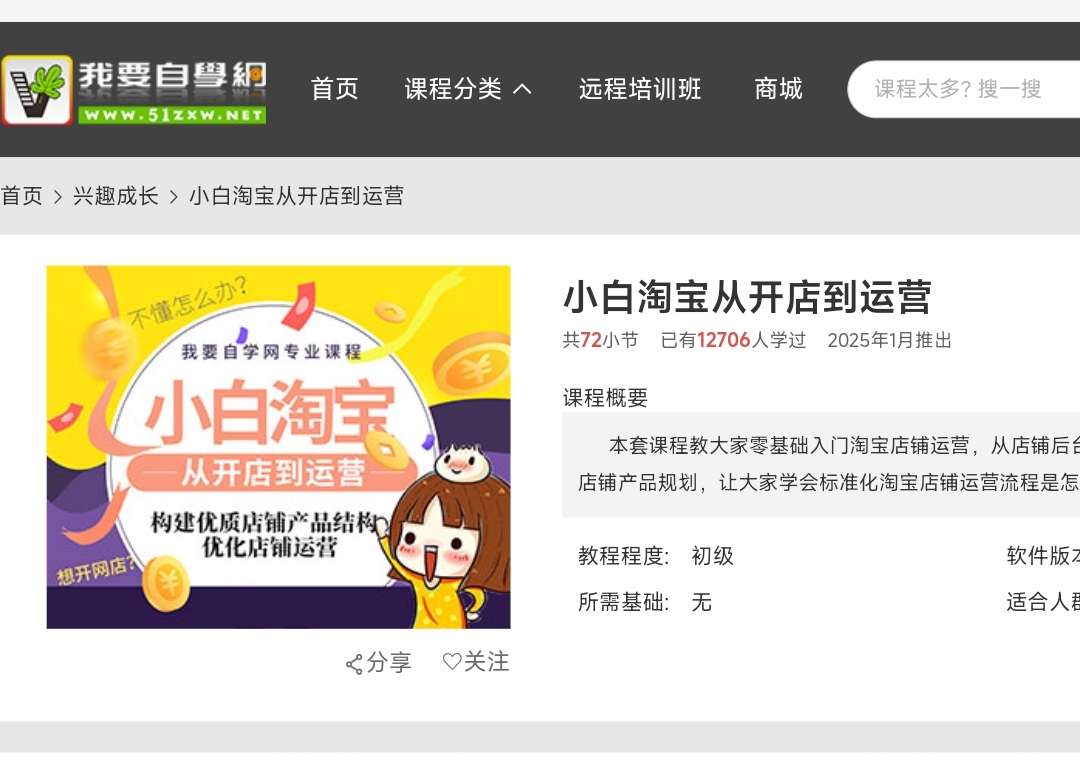Image resolution: width=1080 pixels, height=764 pixels.
Task: Click the 小白淘宝从开店到运营 breadcrumb
Action: (296, 196)
